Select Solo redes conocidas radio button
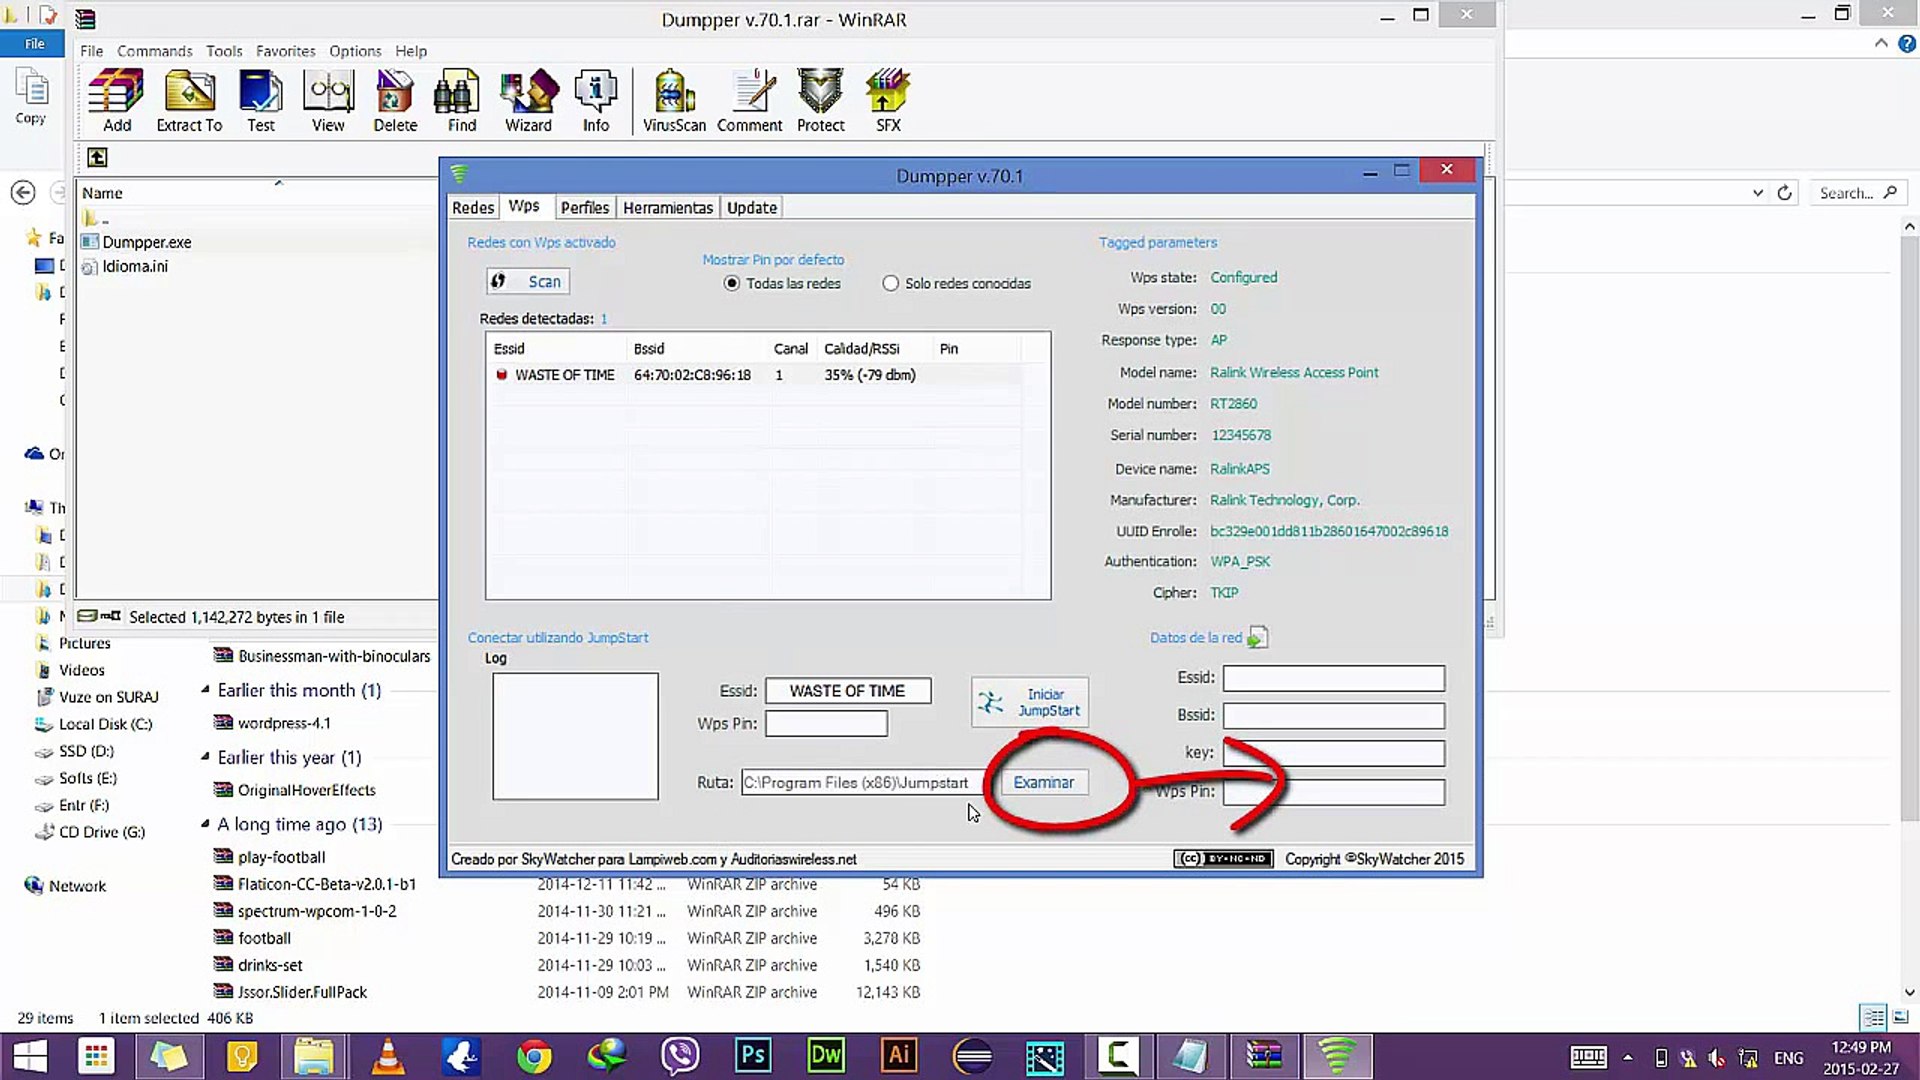Viewport: 1920px width, 1080px height. pos(890,283)
